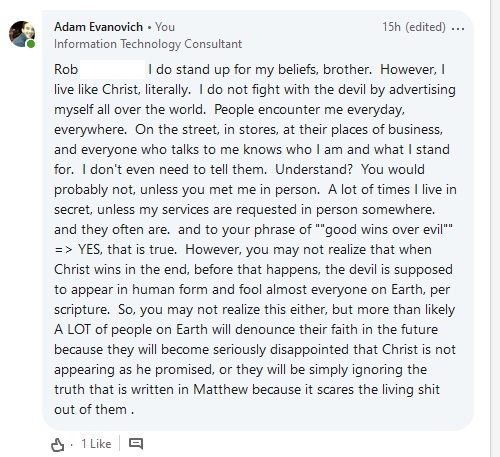Click the Rob mention in the comment

(x=66, y=69)
